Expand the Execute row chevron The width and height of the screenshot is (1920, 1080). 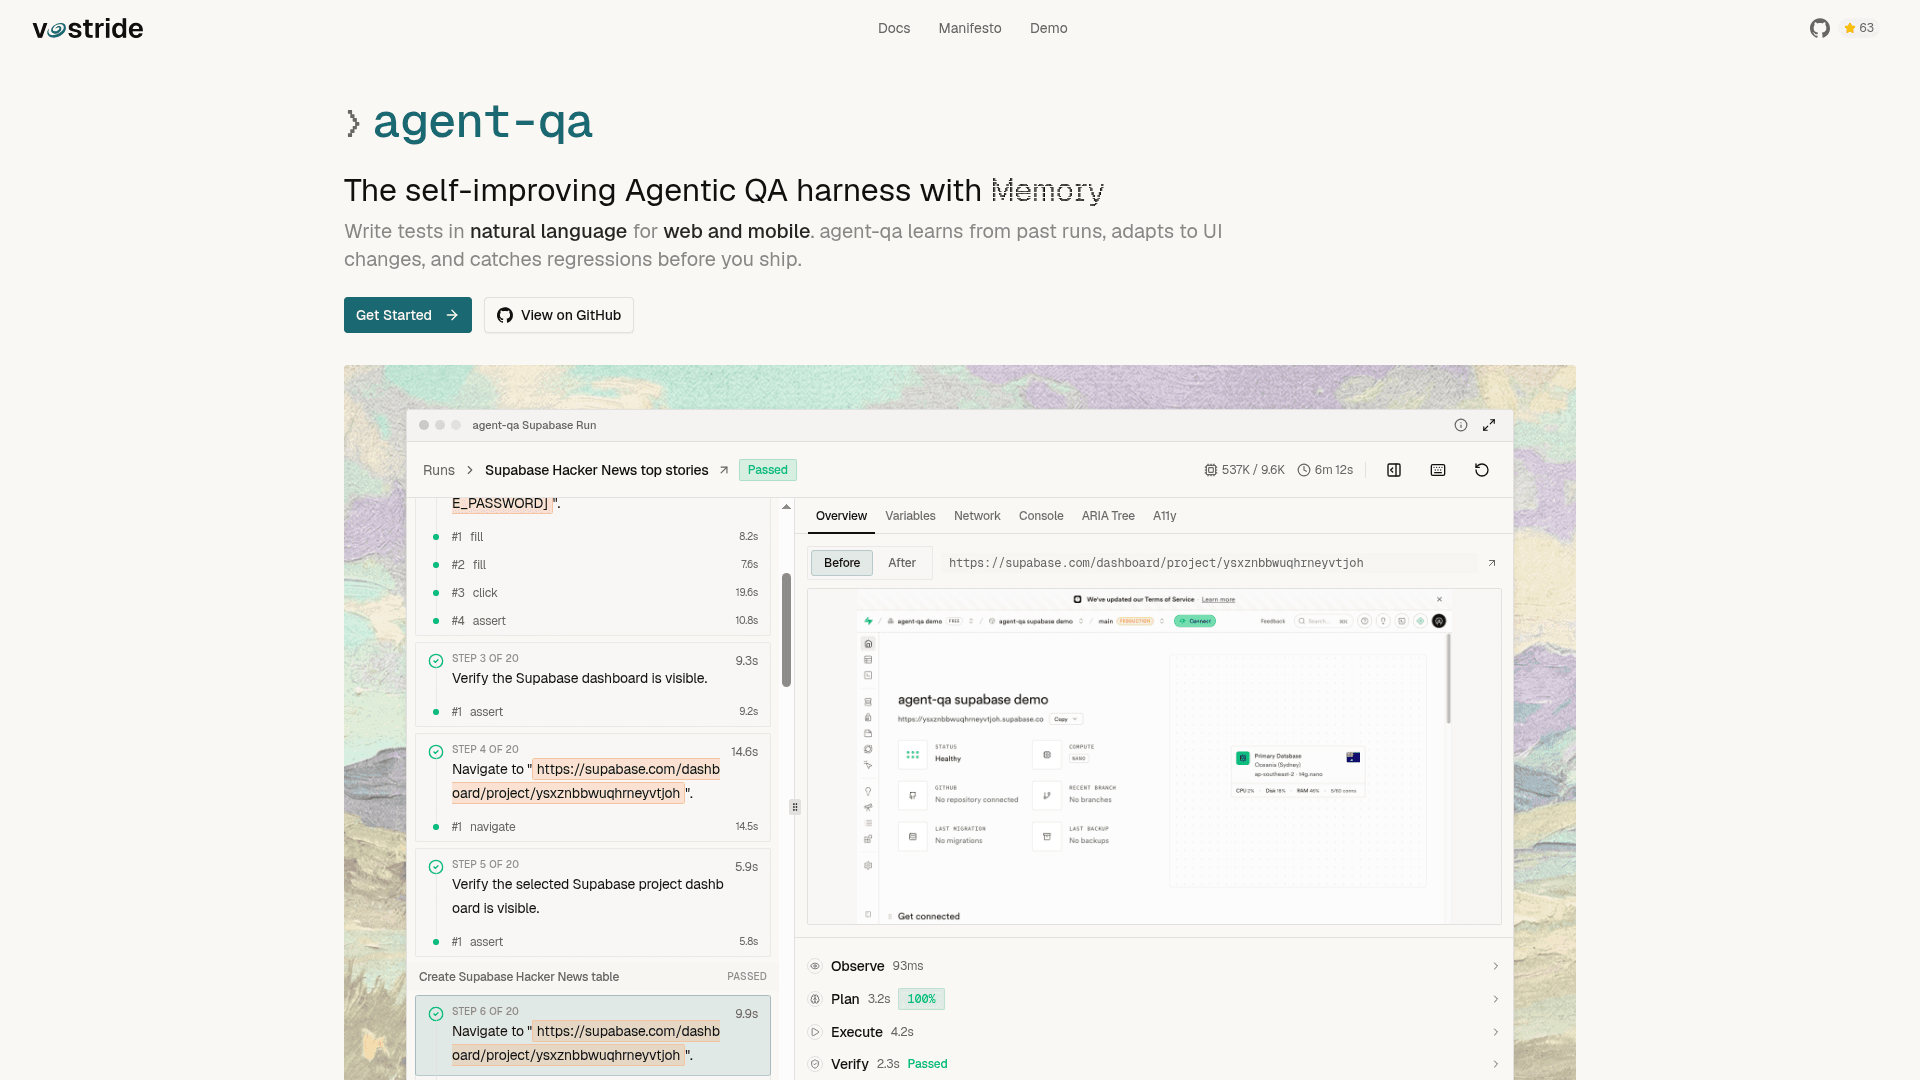(x=1496, y=1032)
